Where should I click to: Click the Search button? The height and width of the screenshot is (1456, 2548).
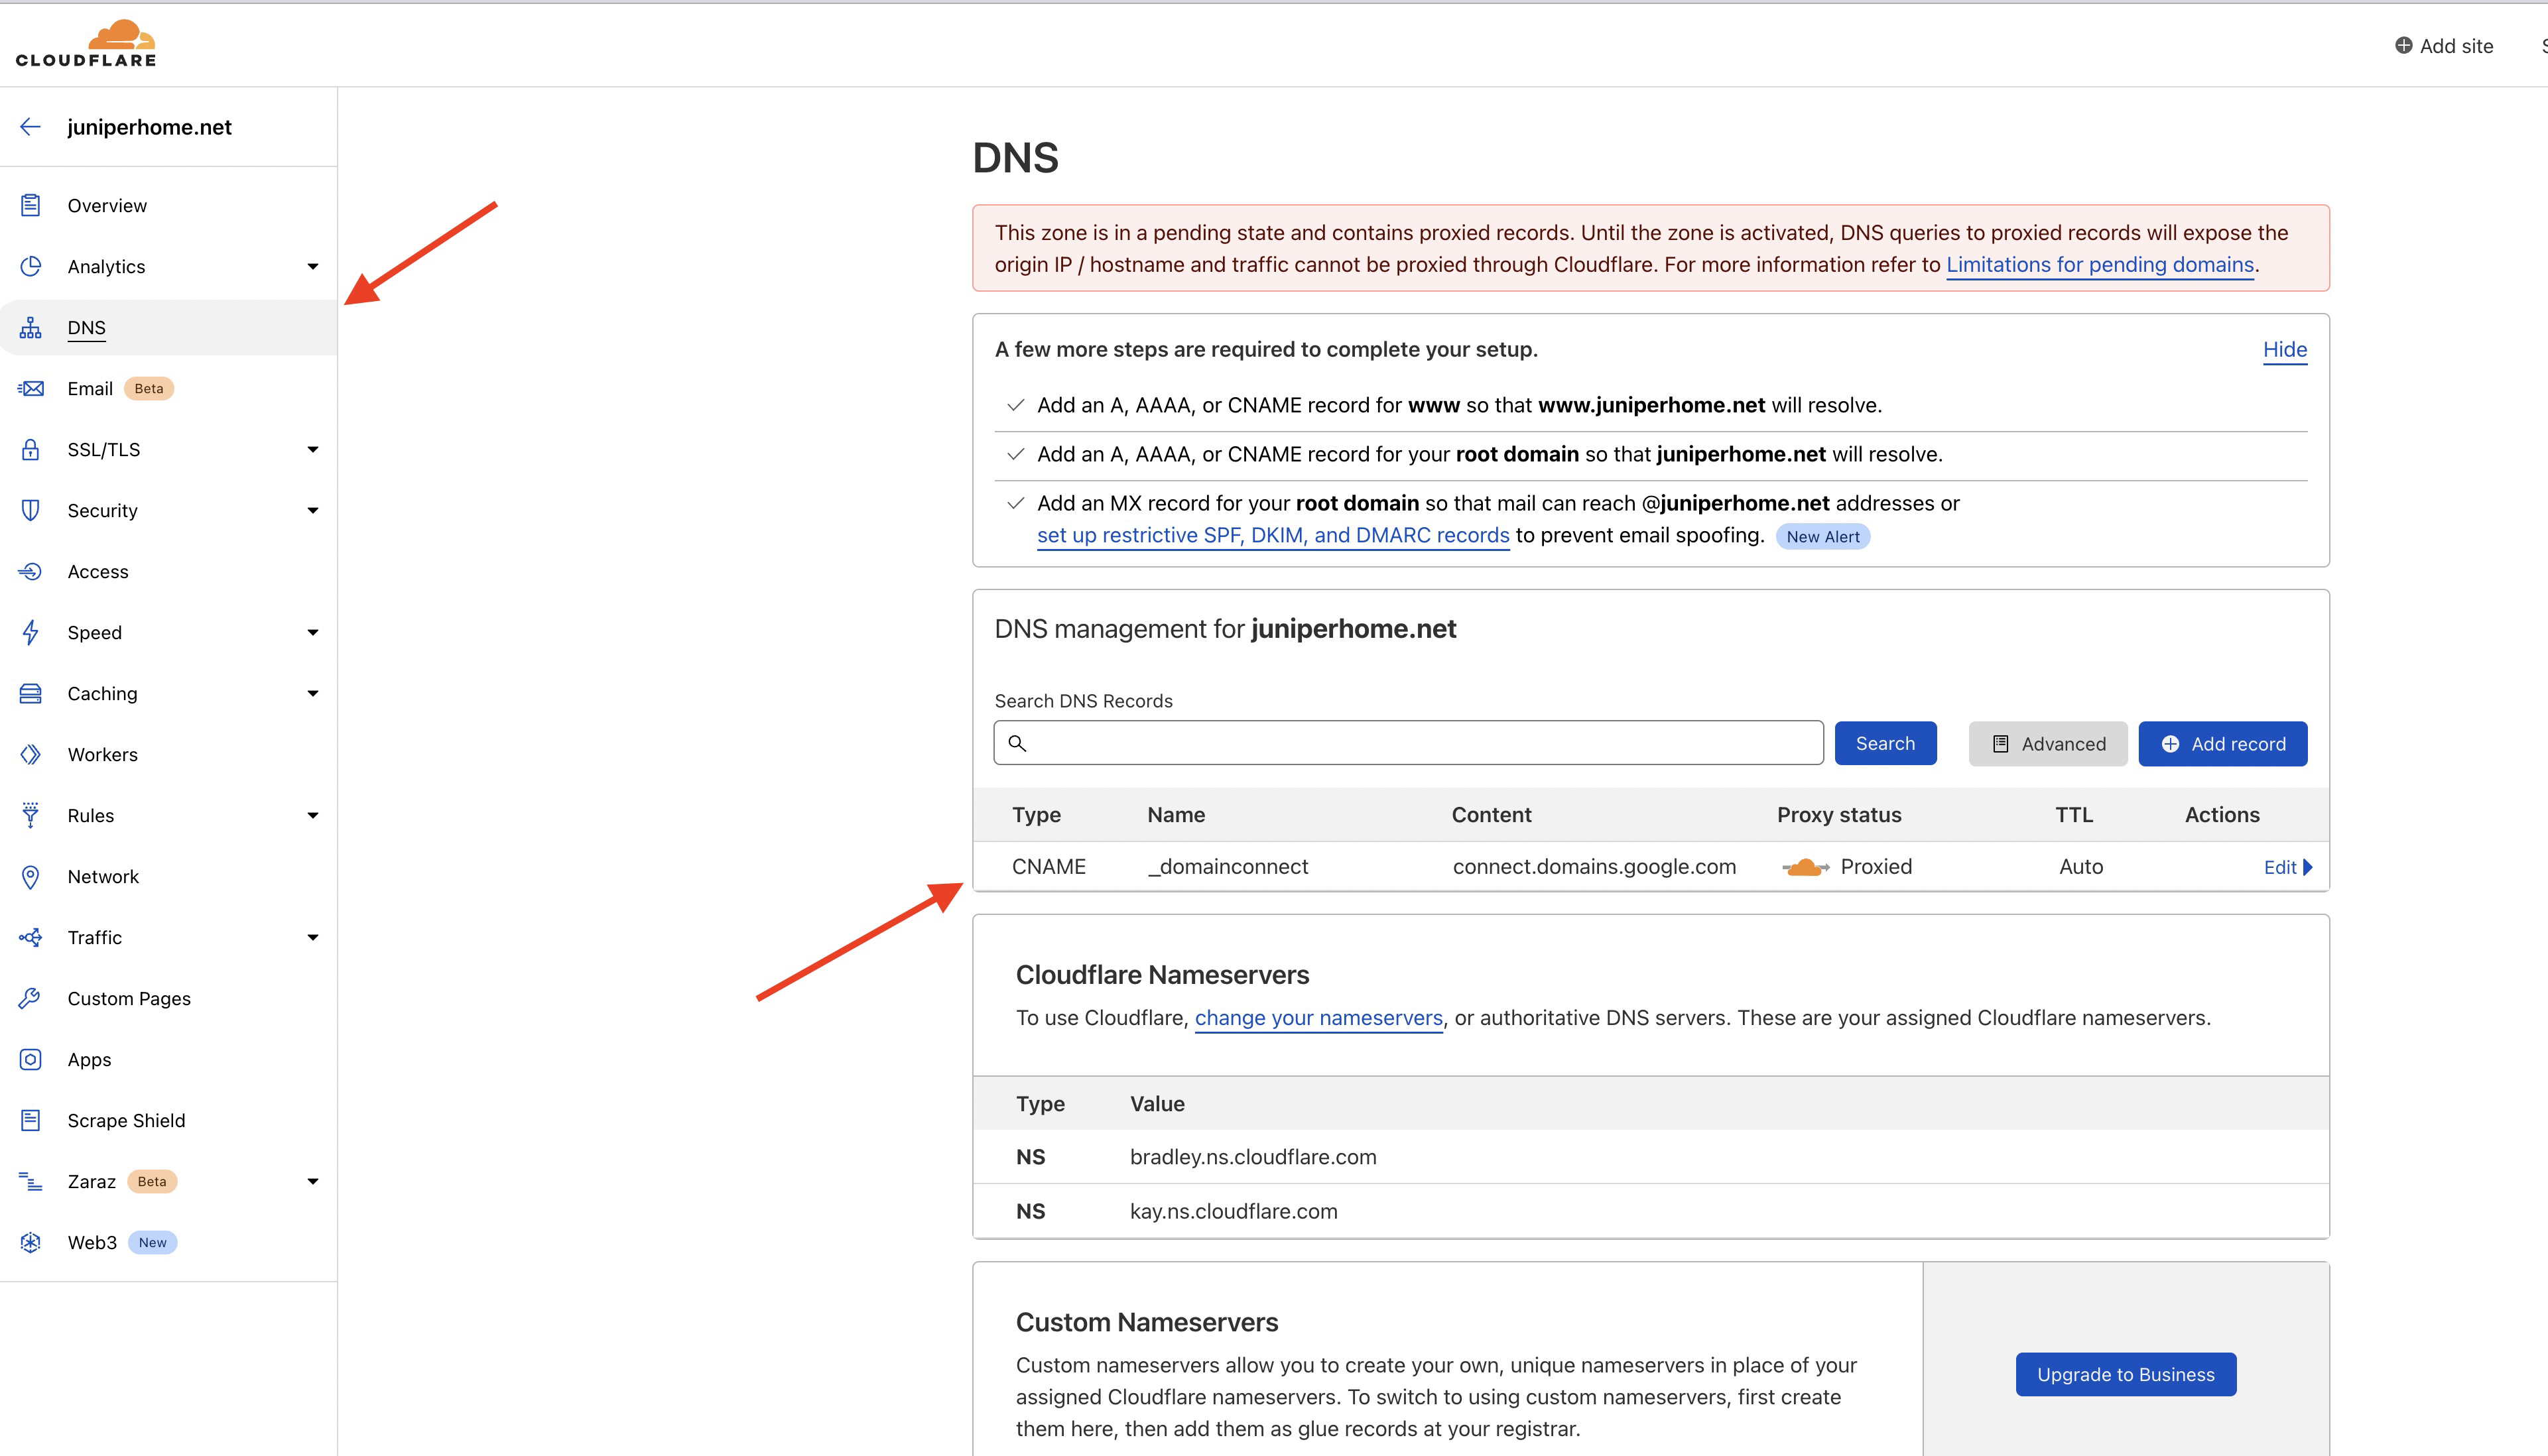pyautogui.click(x=1885, y=743)
